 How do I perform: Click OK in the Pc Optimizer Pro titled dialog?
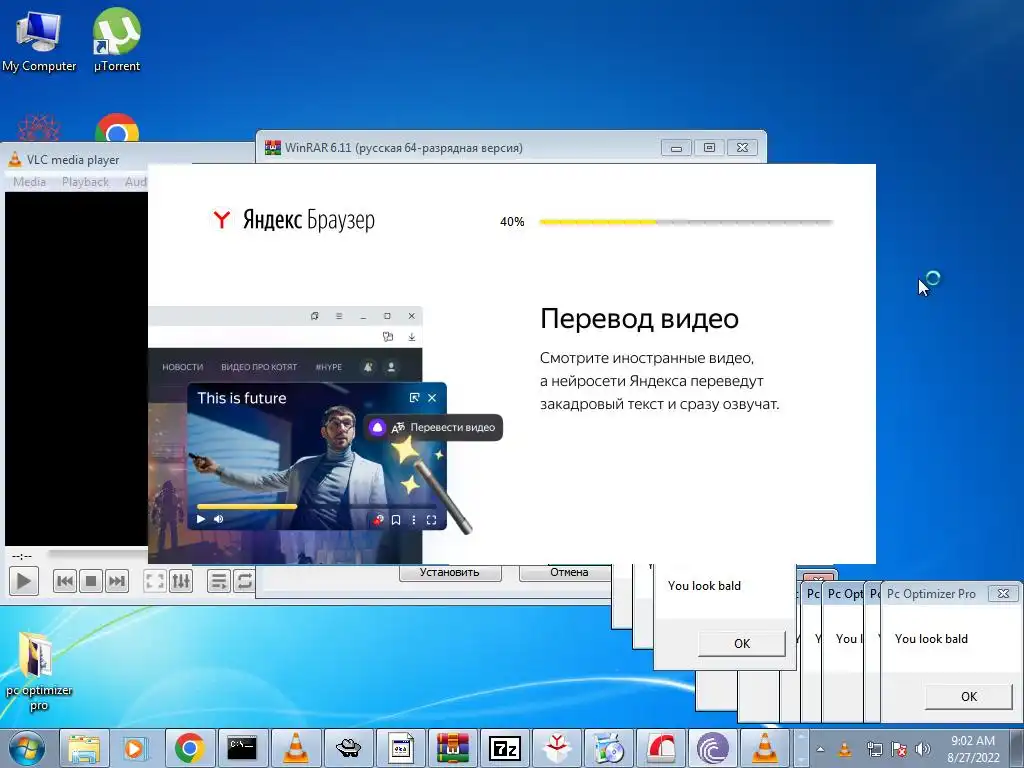click(x=968, y=696)
